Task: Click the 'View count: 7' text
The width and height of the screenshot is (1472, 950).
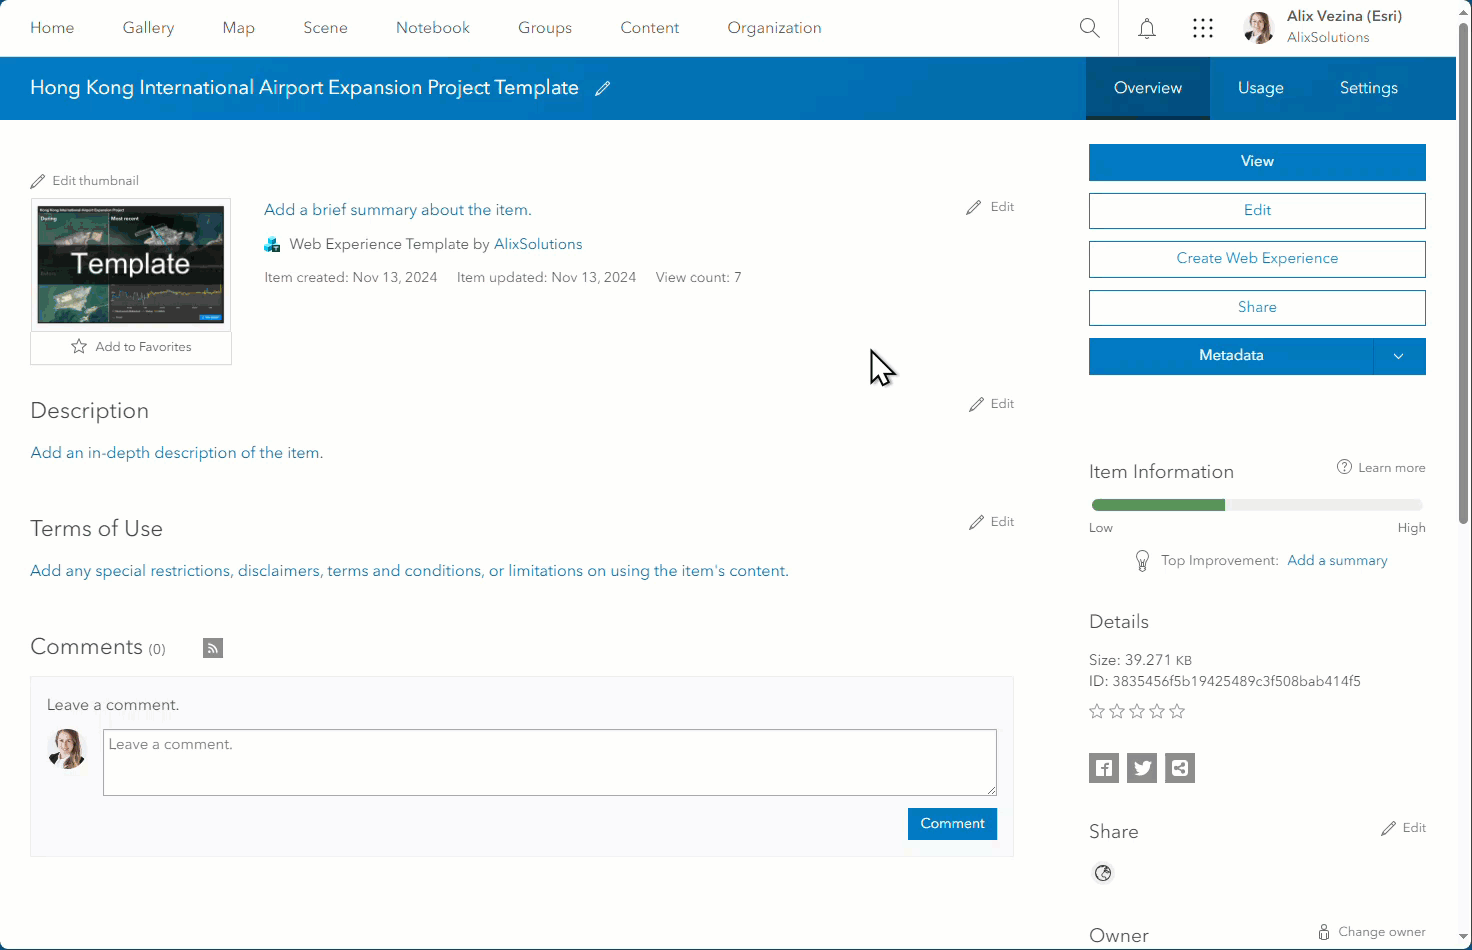Action: [x=699, y=278]
